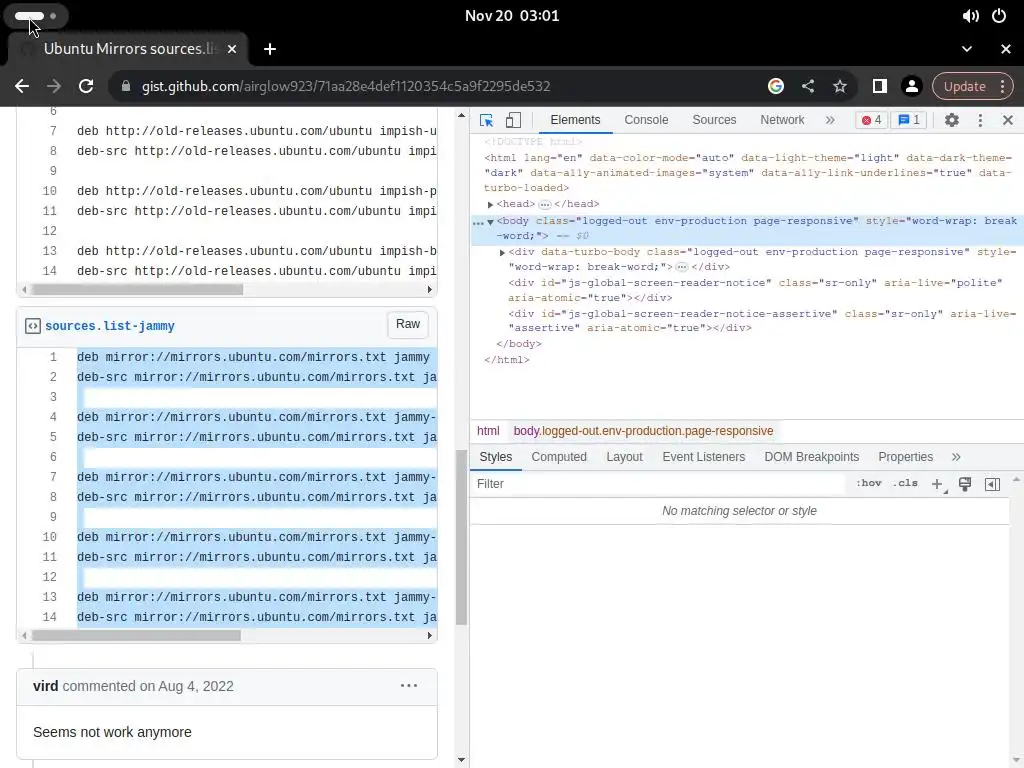The image size is (1024, 768).
Task: Click the address bar URL
Action: (346, 86)
